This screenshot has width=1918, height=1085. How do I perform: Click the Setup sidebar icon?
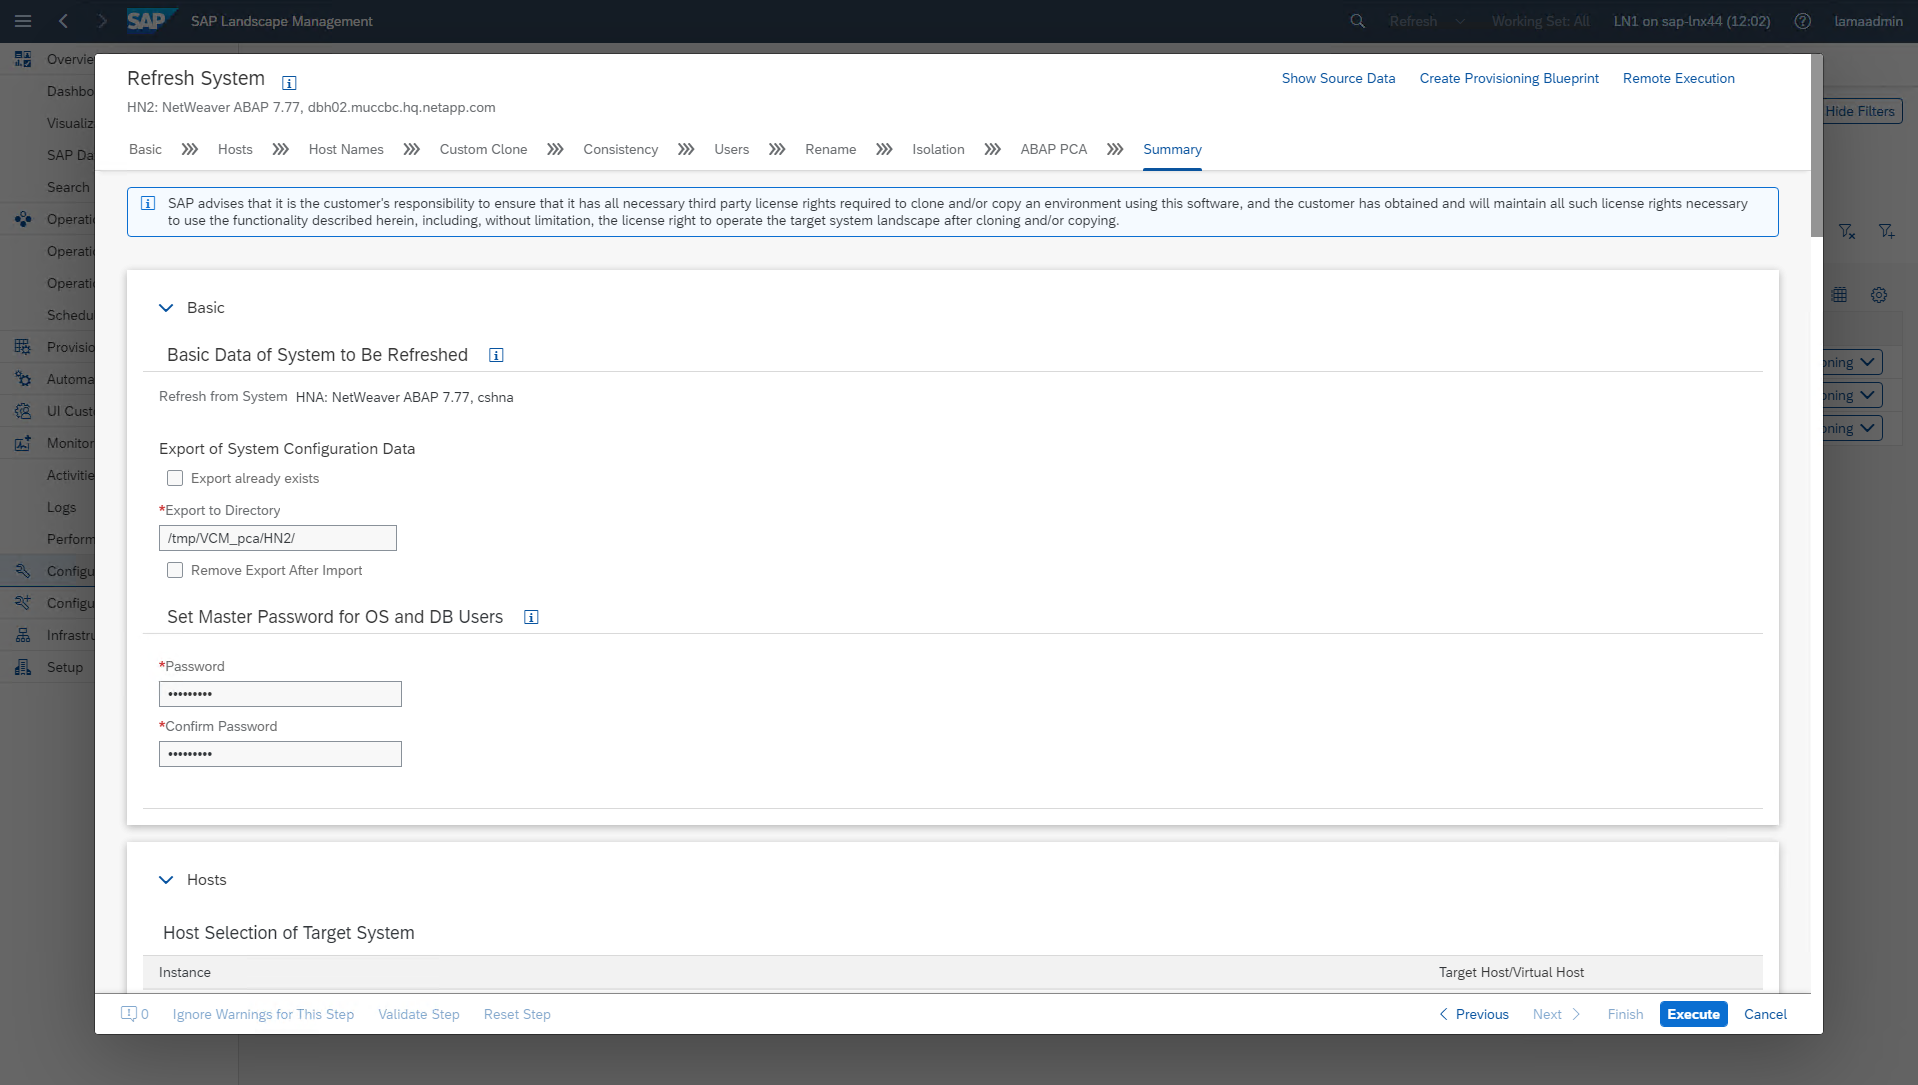pyautogui.click(x=22, y=667)
